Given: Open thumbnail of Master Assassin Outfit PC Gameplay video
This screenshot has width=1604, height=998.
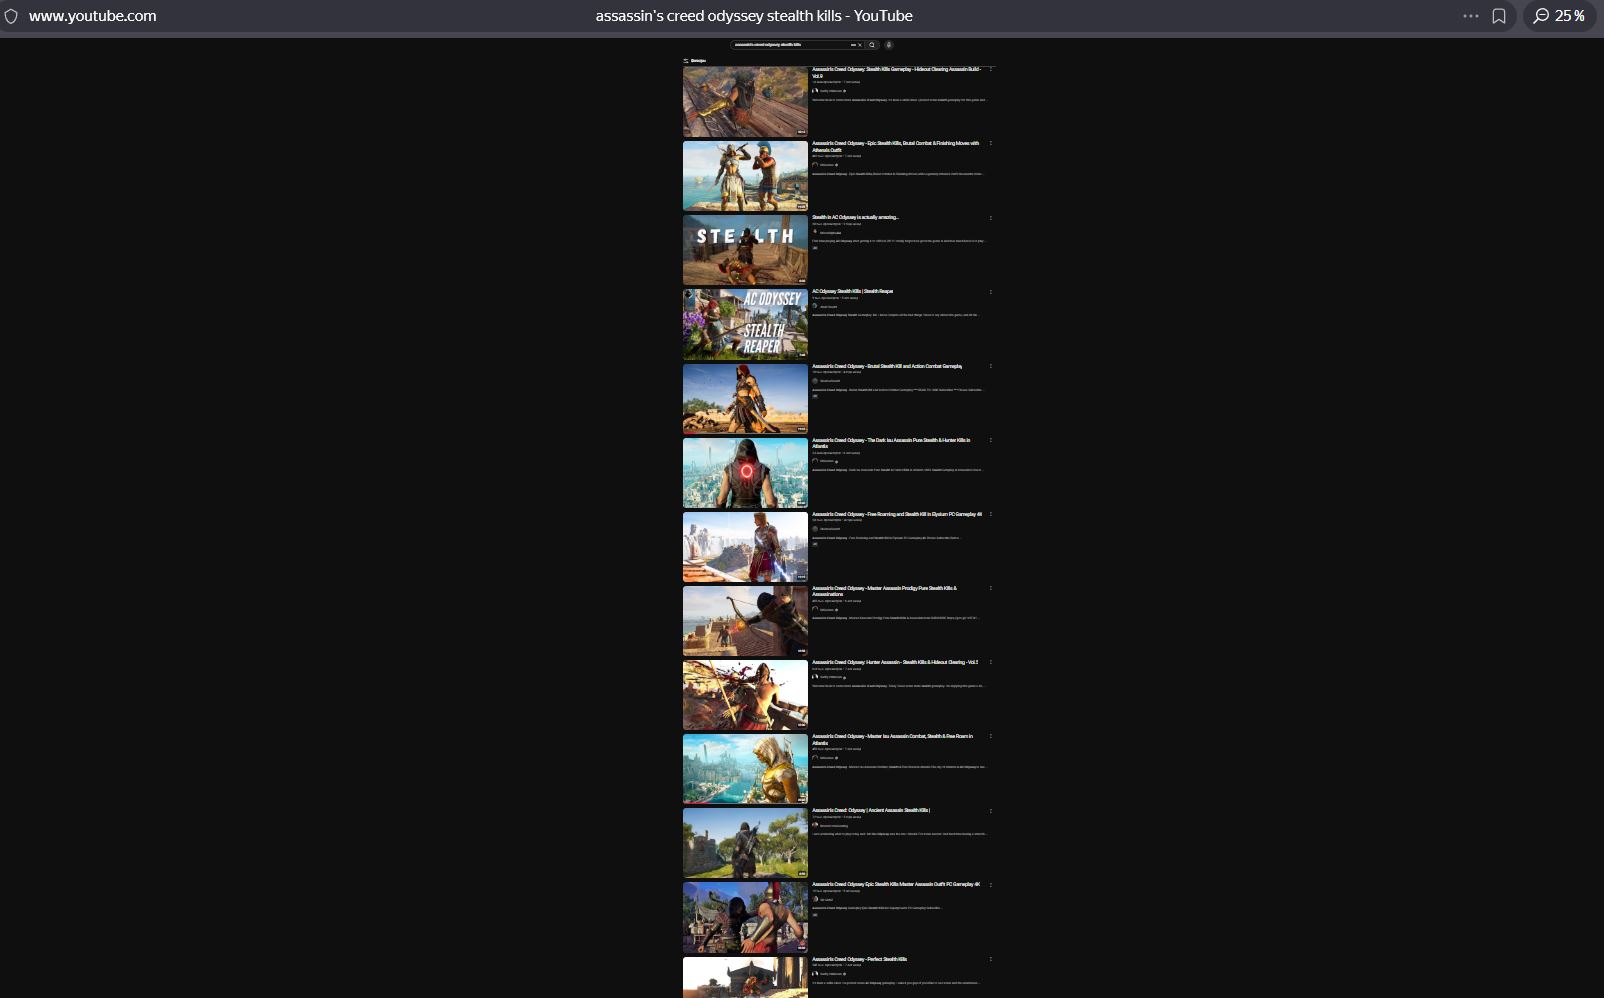Looking at the screenshot, I should (x=745, y=917).
